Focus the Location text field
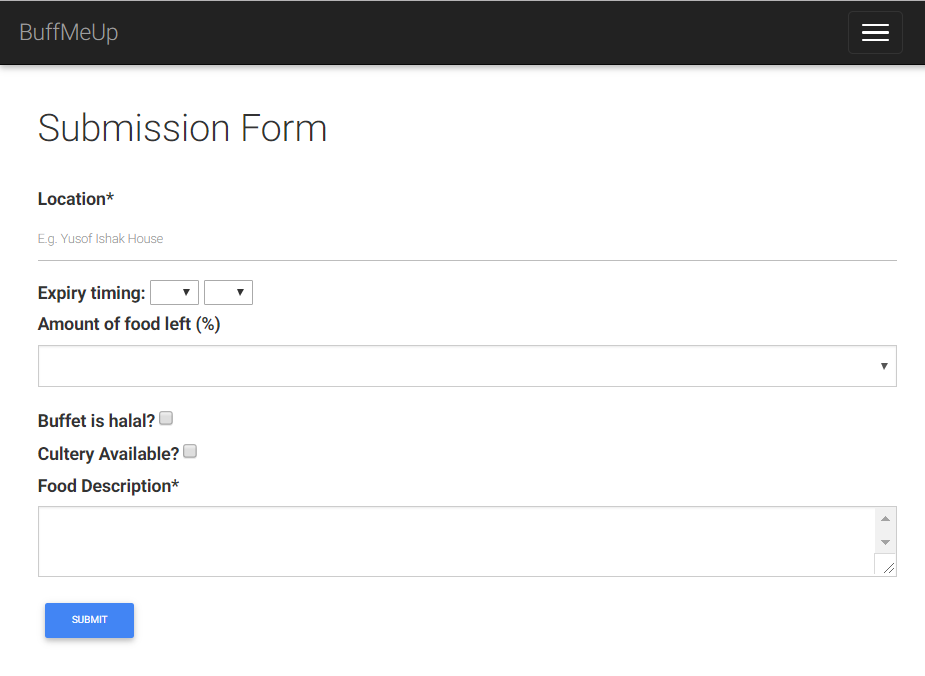Screen dimensions: 925x676 pos(467,239)
